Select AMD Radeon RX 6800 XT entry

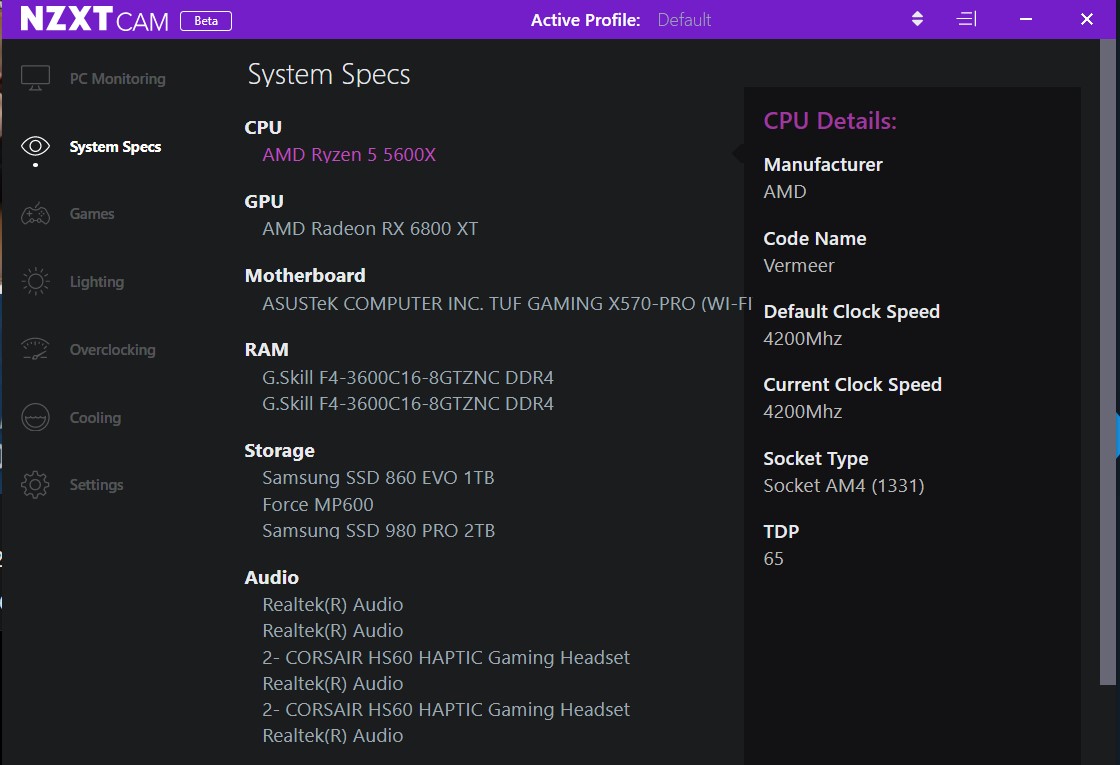[x=370, y=229]
